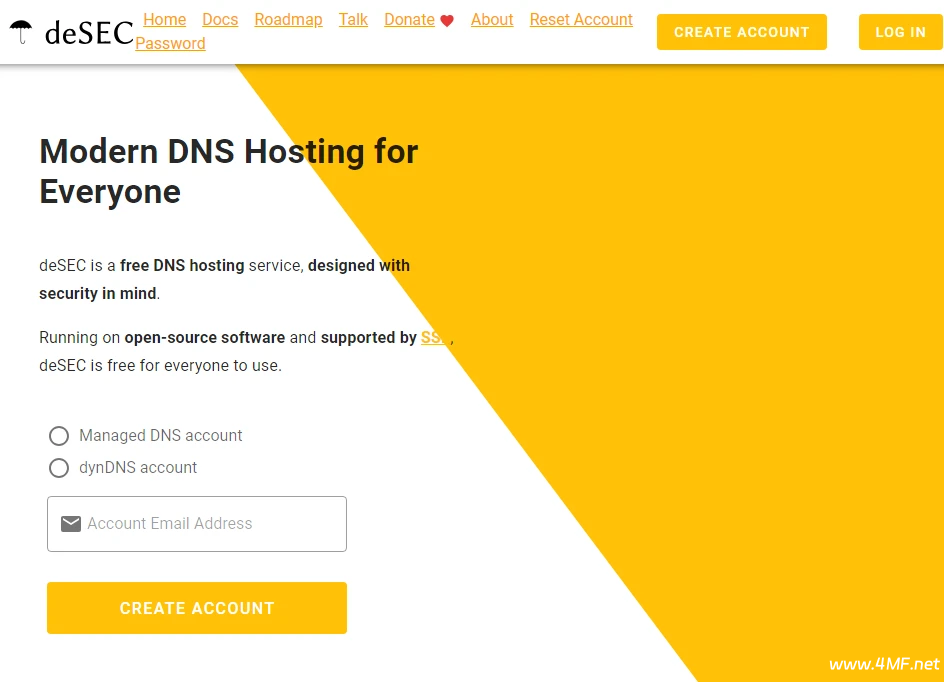Click the www.4MF.net watermark text
This screenshot has width=944, height=682.
tap(884, 664)
